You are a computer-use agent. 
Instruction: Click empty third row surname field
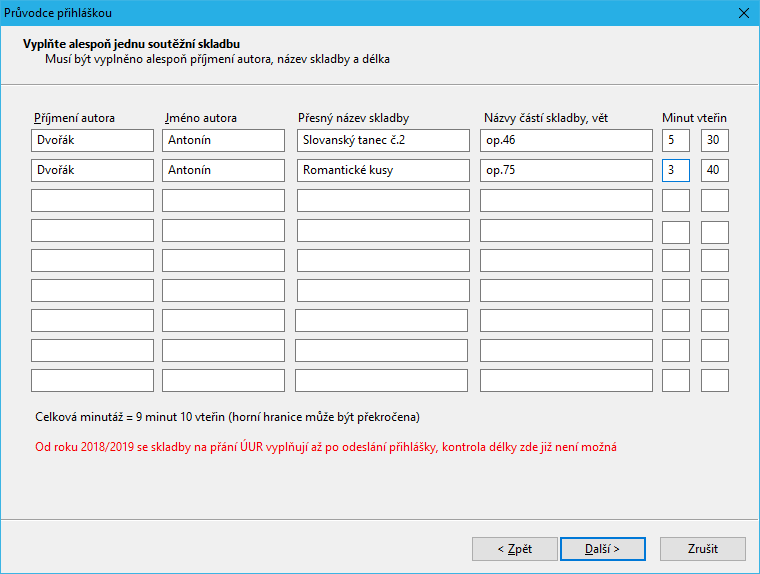(x=92, y=200)
